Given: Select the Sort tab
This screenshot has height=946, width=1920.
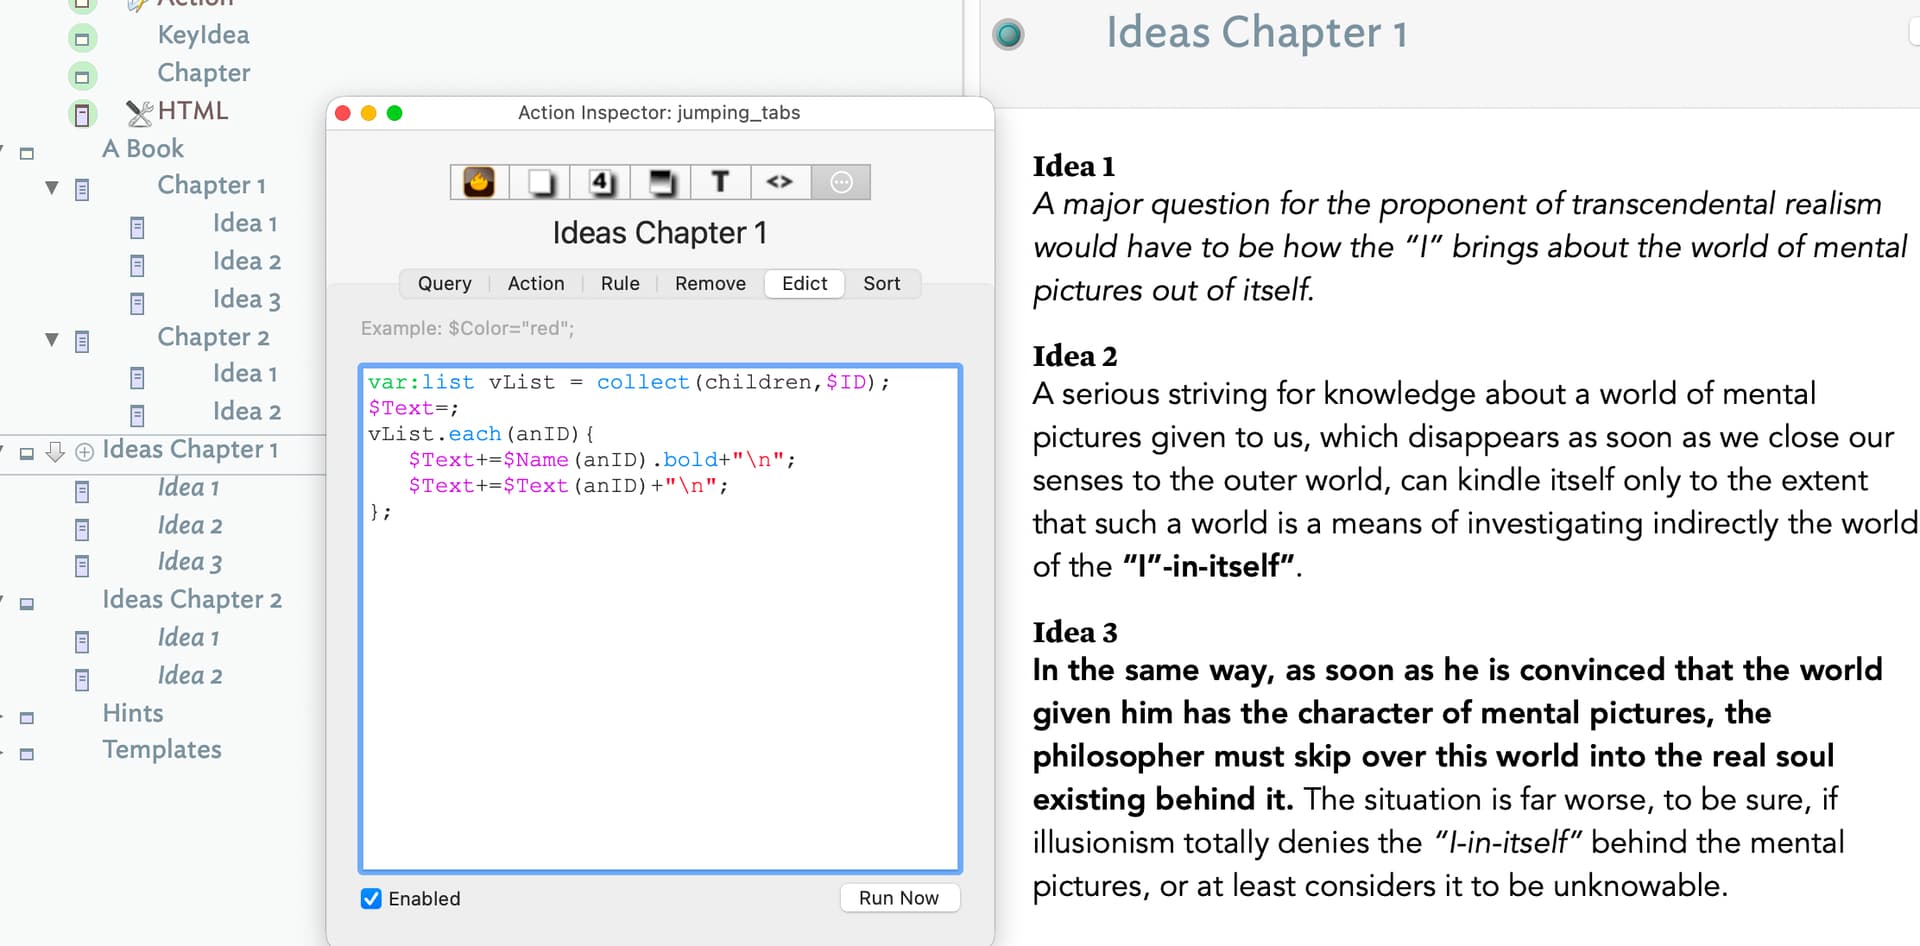Looking at the screenshot, I should tap(881, 284).
